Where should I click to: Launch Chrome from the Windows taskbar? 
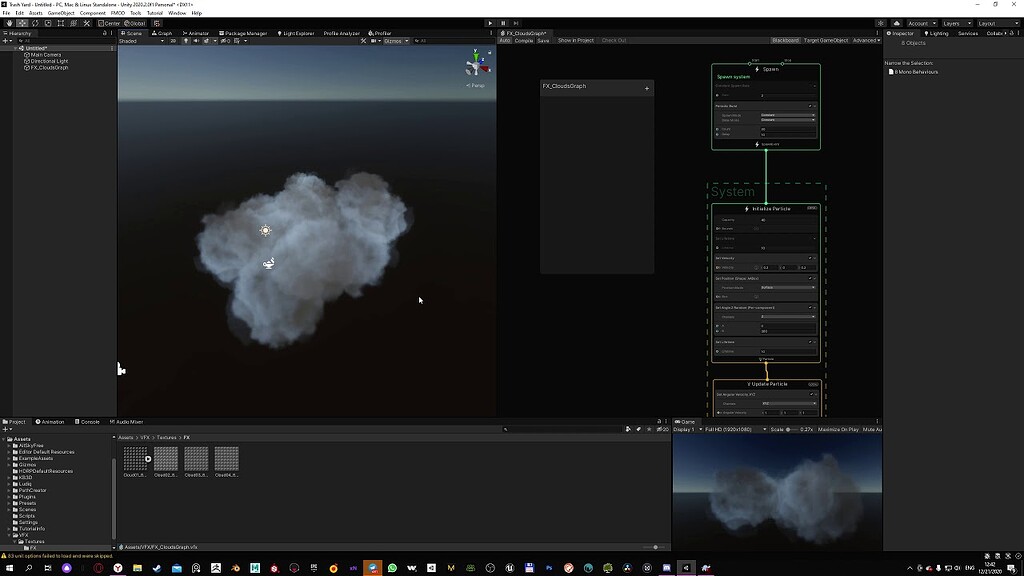coord(333,568)
